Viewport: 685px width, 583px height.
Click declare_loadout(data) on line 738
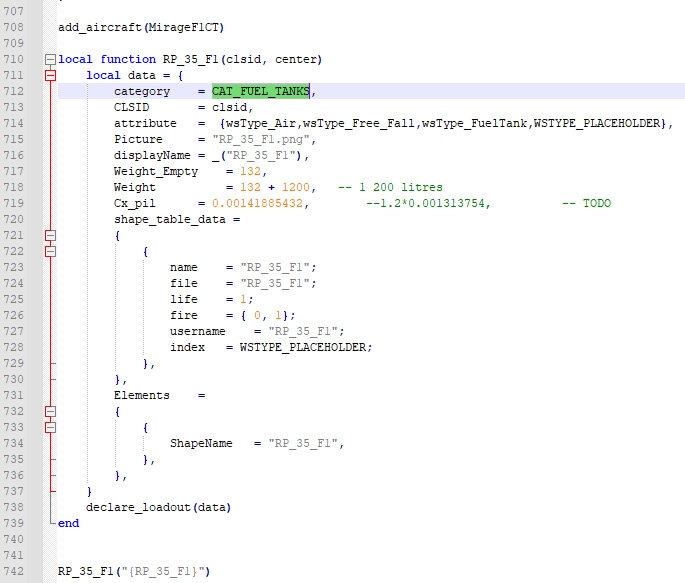click(159, 507)
